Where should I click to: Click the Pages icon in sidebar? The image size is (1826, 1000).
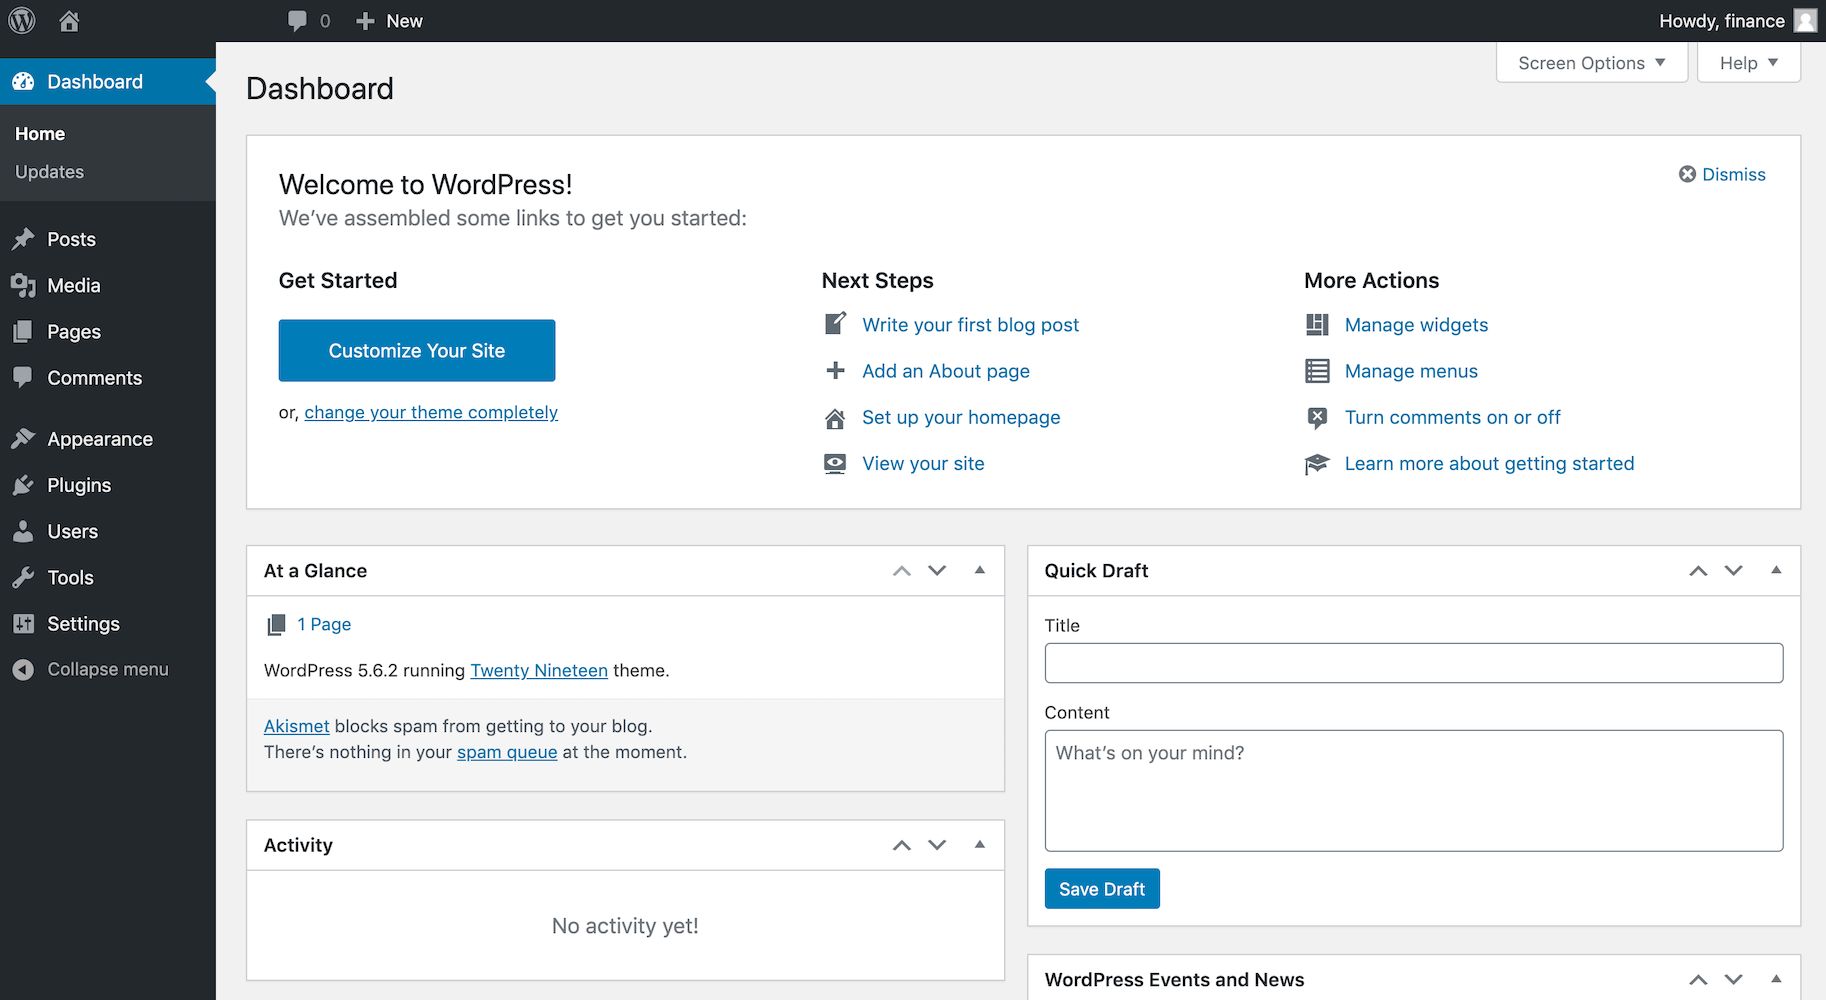coord(23,331)
